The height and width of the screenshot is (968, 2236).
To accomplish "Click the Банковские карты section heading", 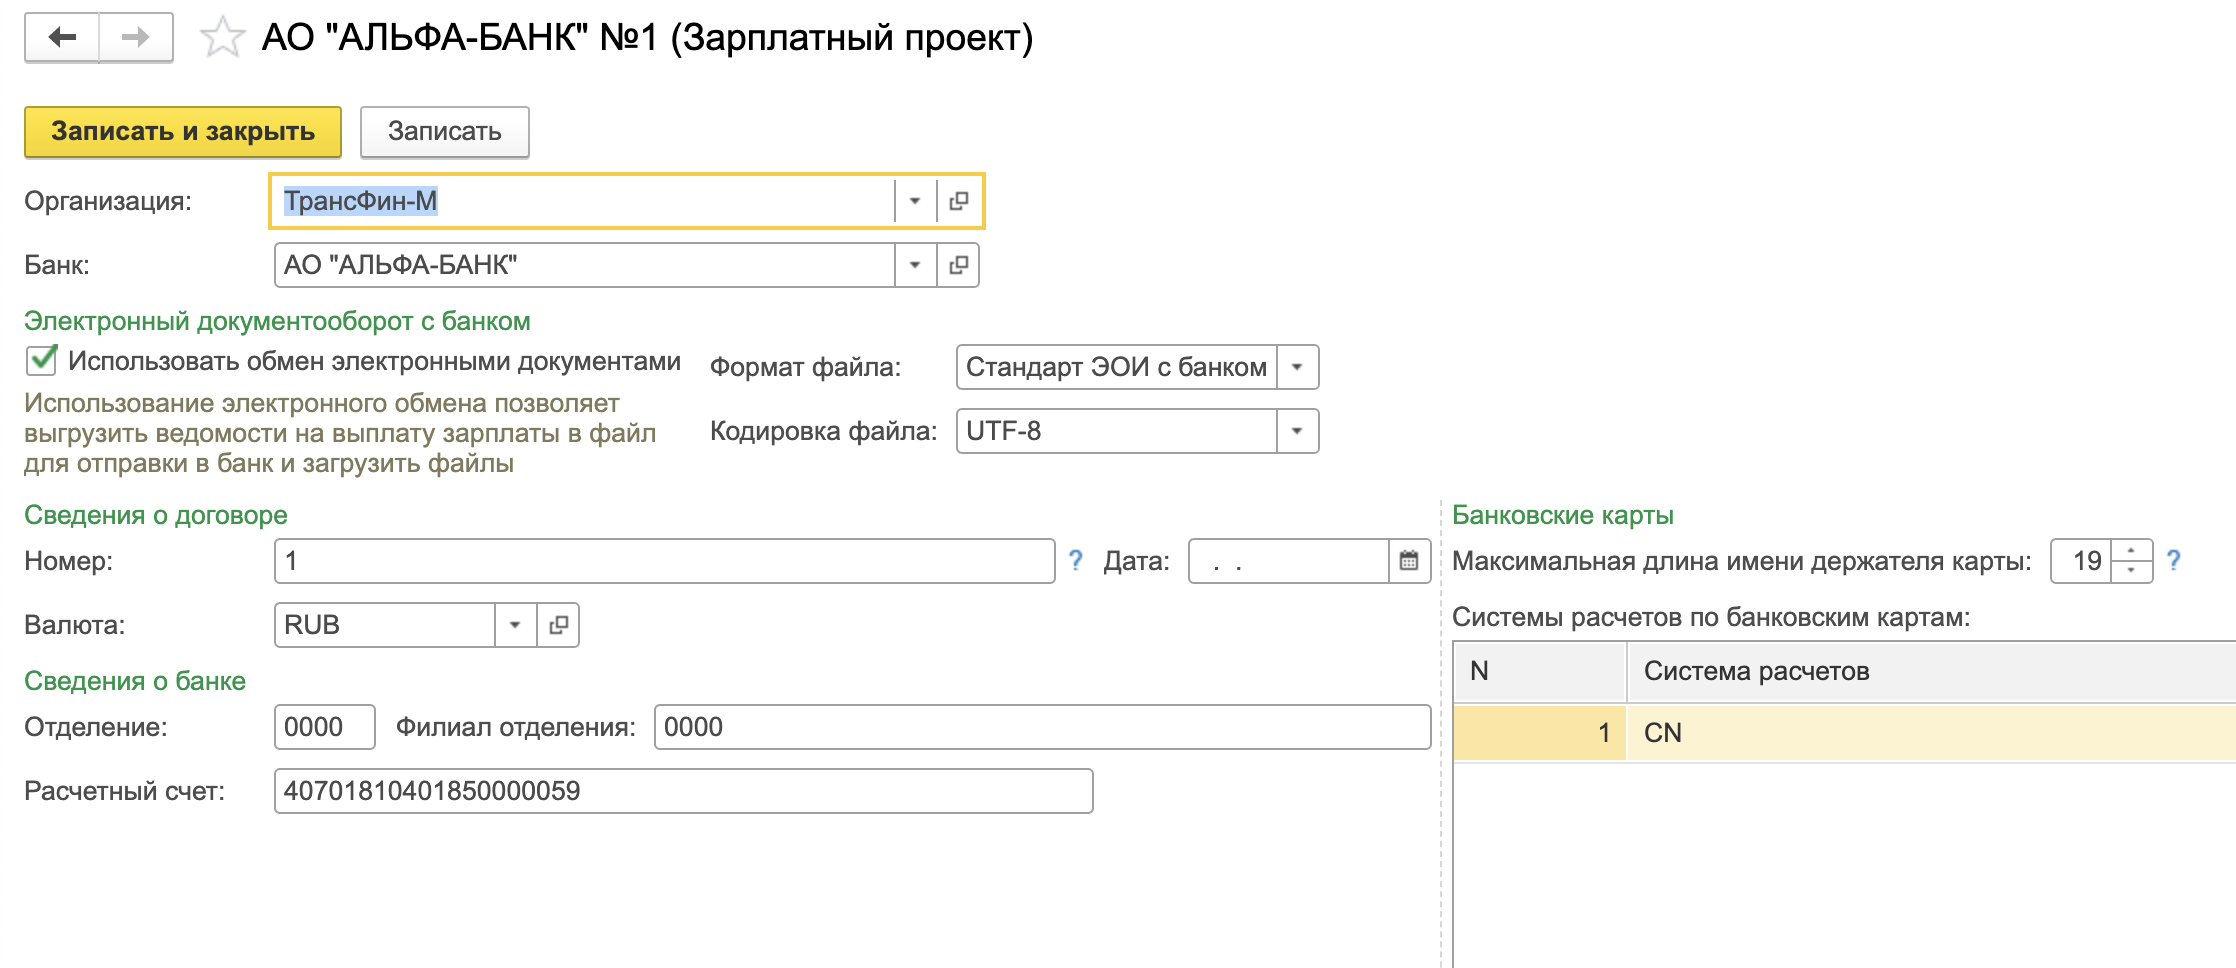I will click(1563, 515).
